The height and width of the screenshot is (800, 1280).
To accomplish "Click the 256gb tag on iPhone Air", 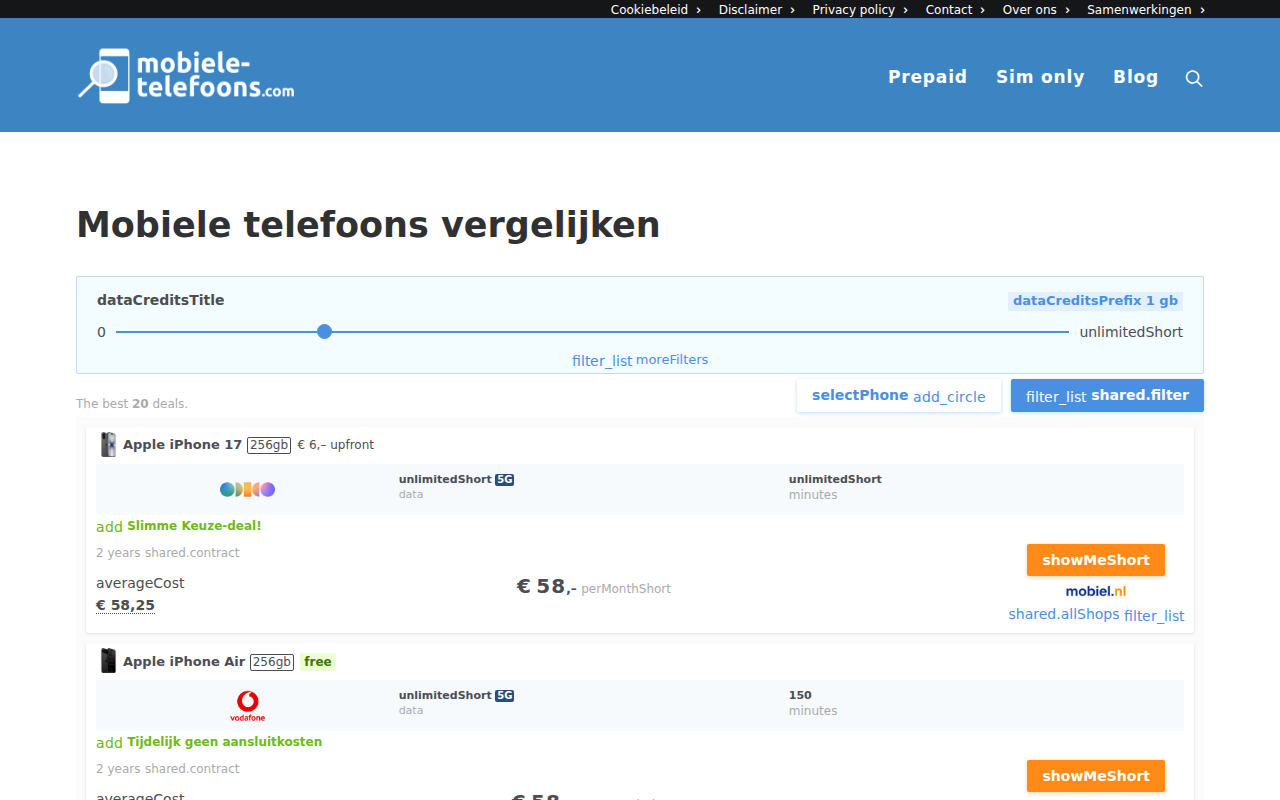I will click(x=272, y=661).
